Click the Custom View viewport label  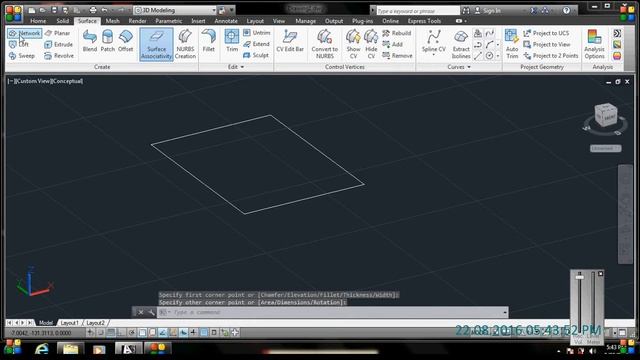[33, 81]
